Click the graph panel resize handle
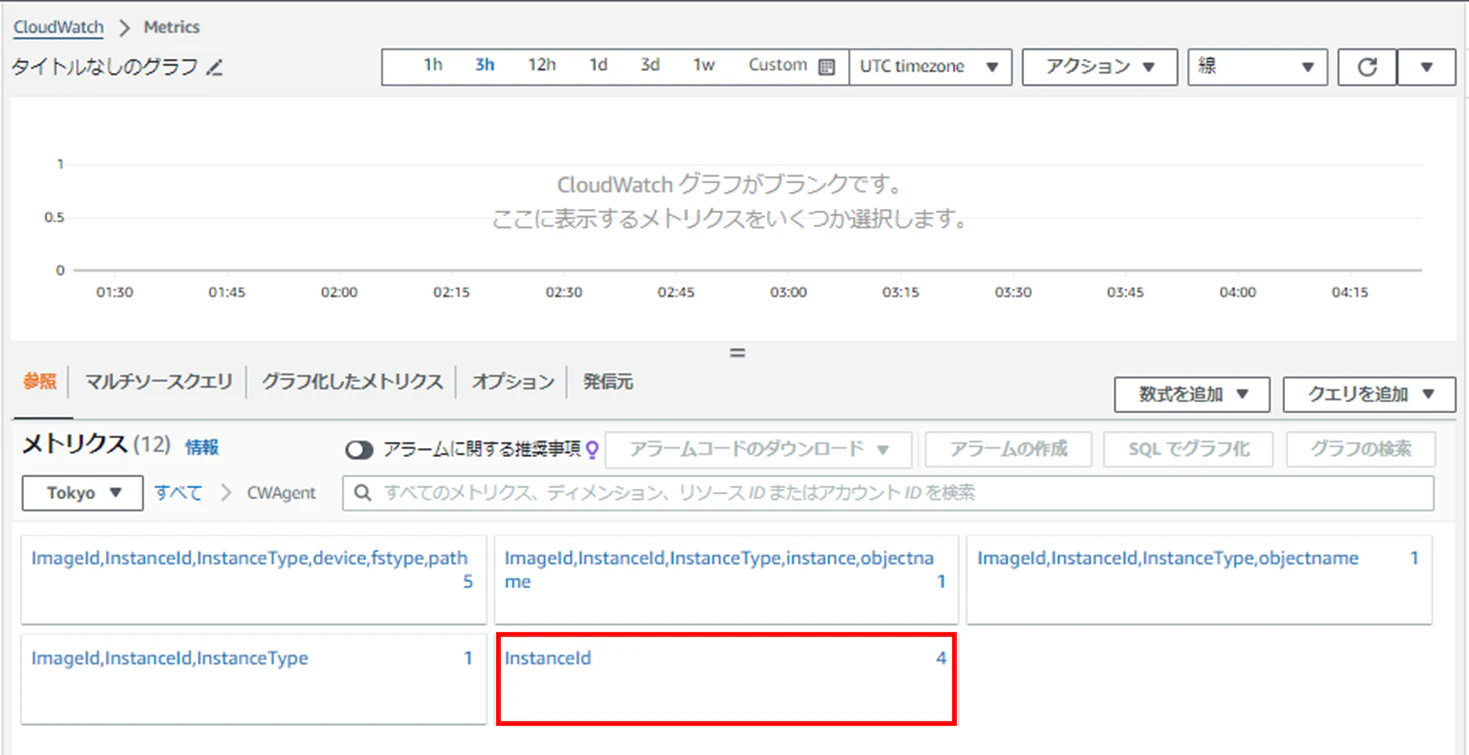 click(737, 353)
